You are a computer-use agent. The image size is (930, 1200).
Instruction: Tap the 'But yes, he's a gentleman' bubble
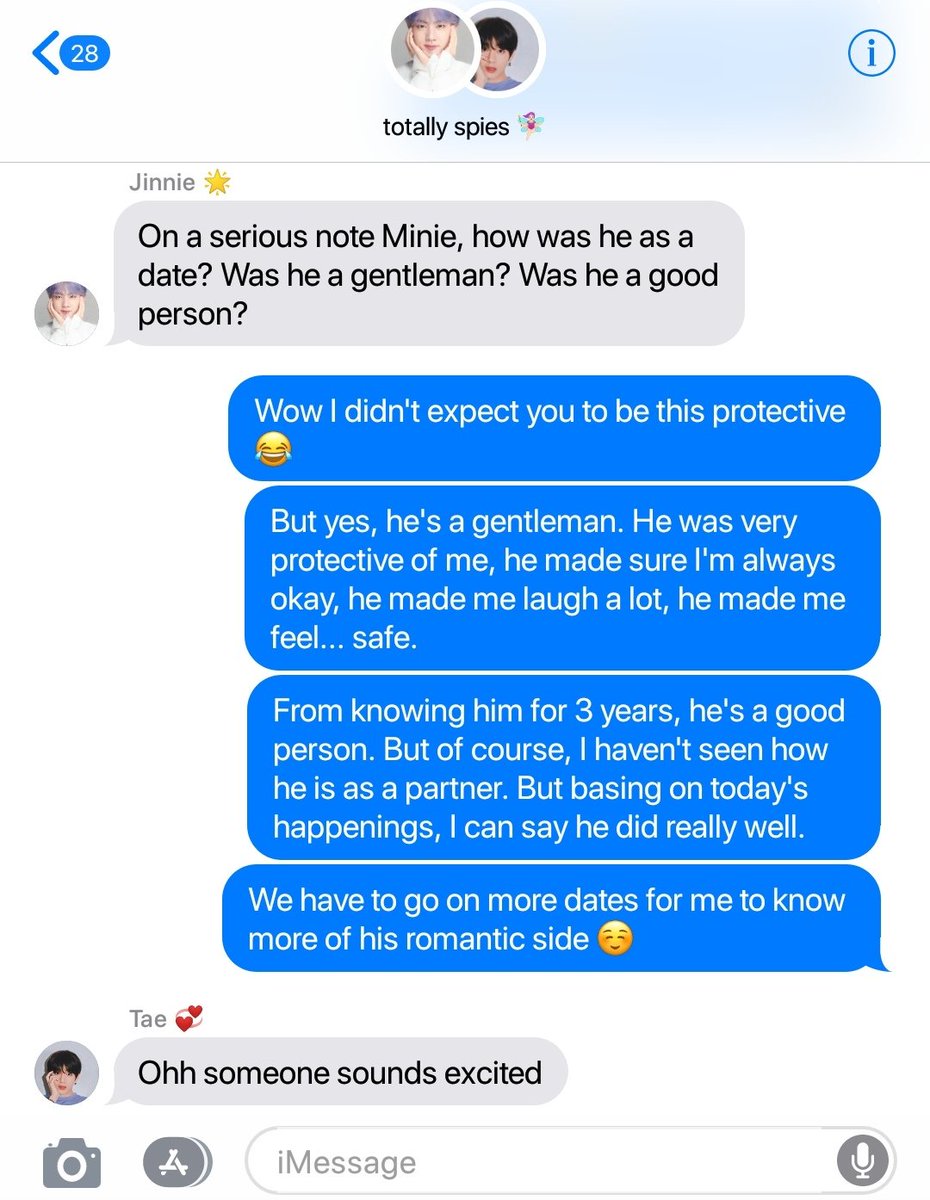coord(562,578)
